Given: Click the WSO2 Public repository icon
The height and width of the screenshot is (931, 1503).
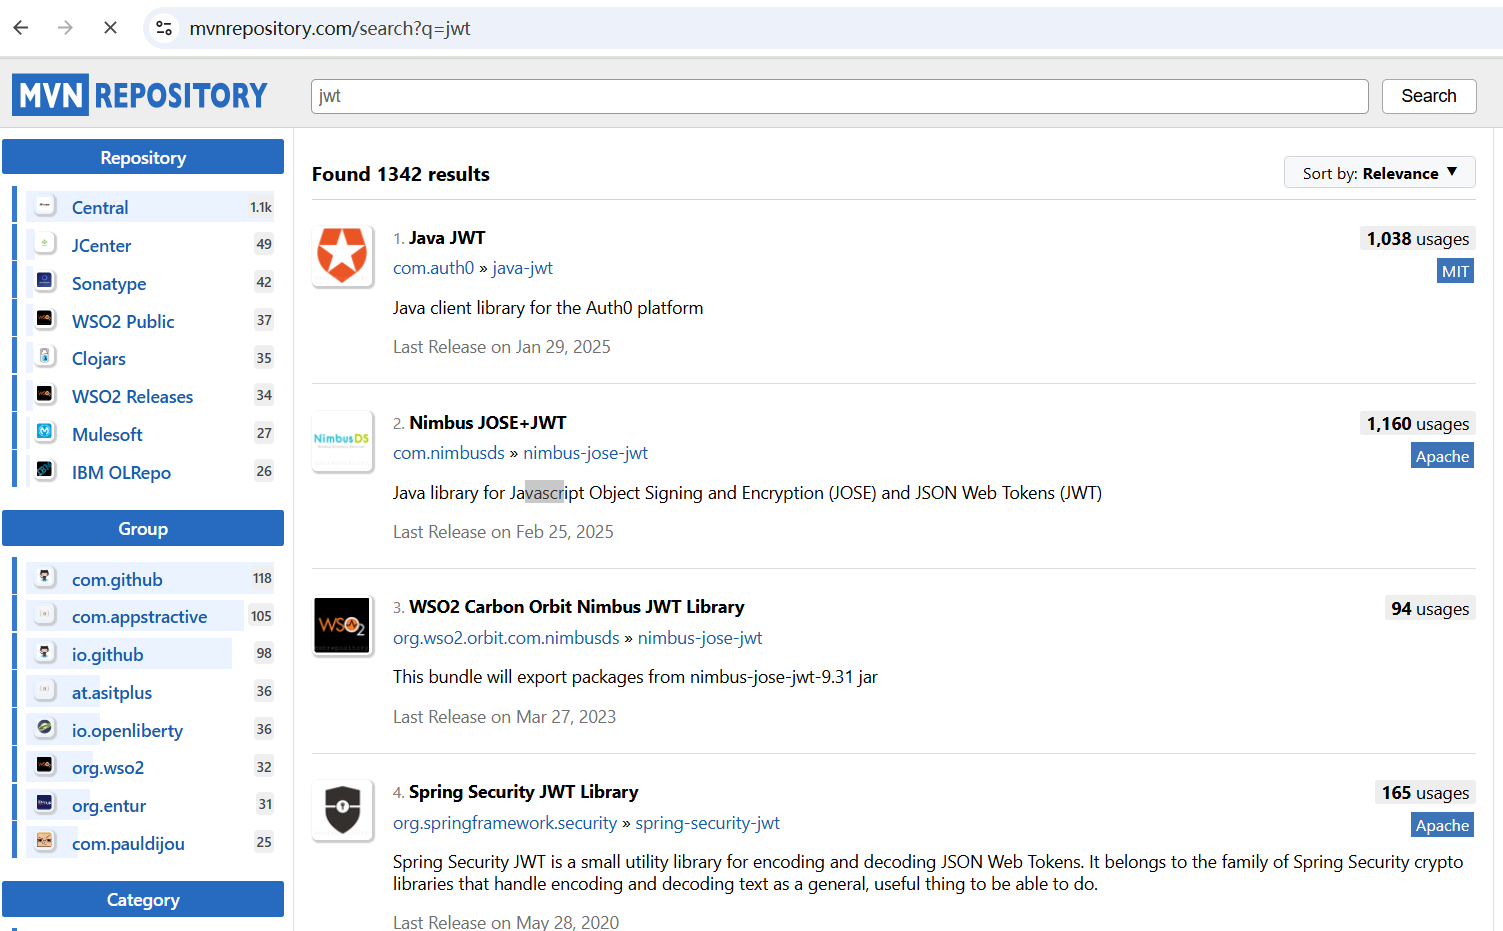Looking at the screenshot, I should [x=45, y=320].
